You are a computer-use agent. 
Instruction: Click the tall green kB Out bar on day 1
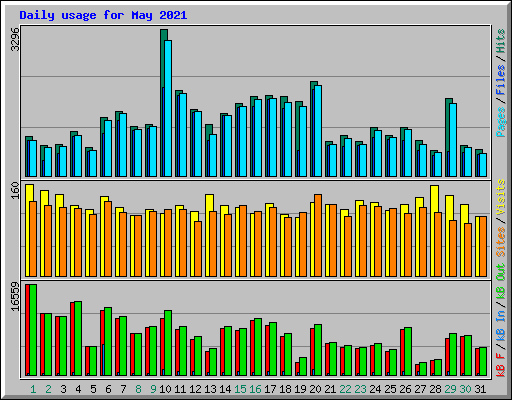[33, 330]
